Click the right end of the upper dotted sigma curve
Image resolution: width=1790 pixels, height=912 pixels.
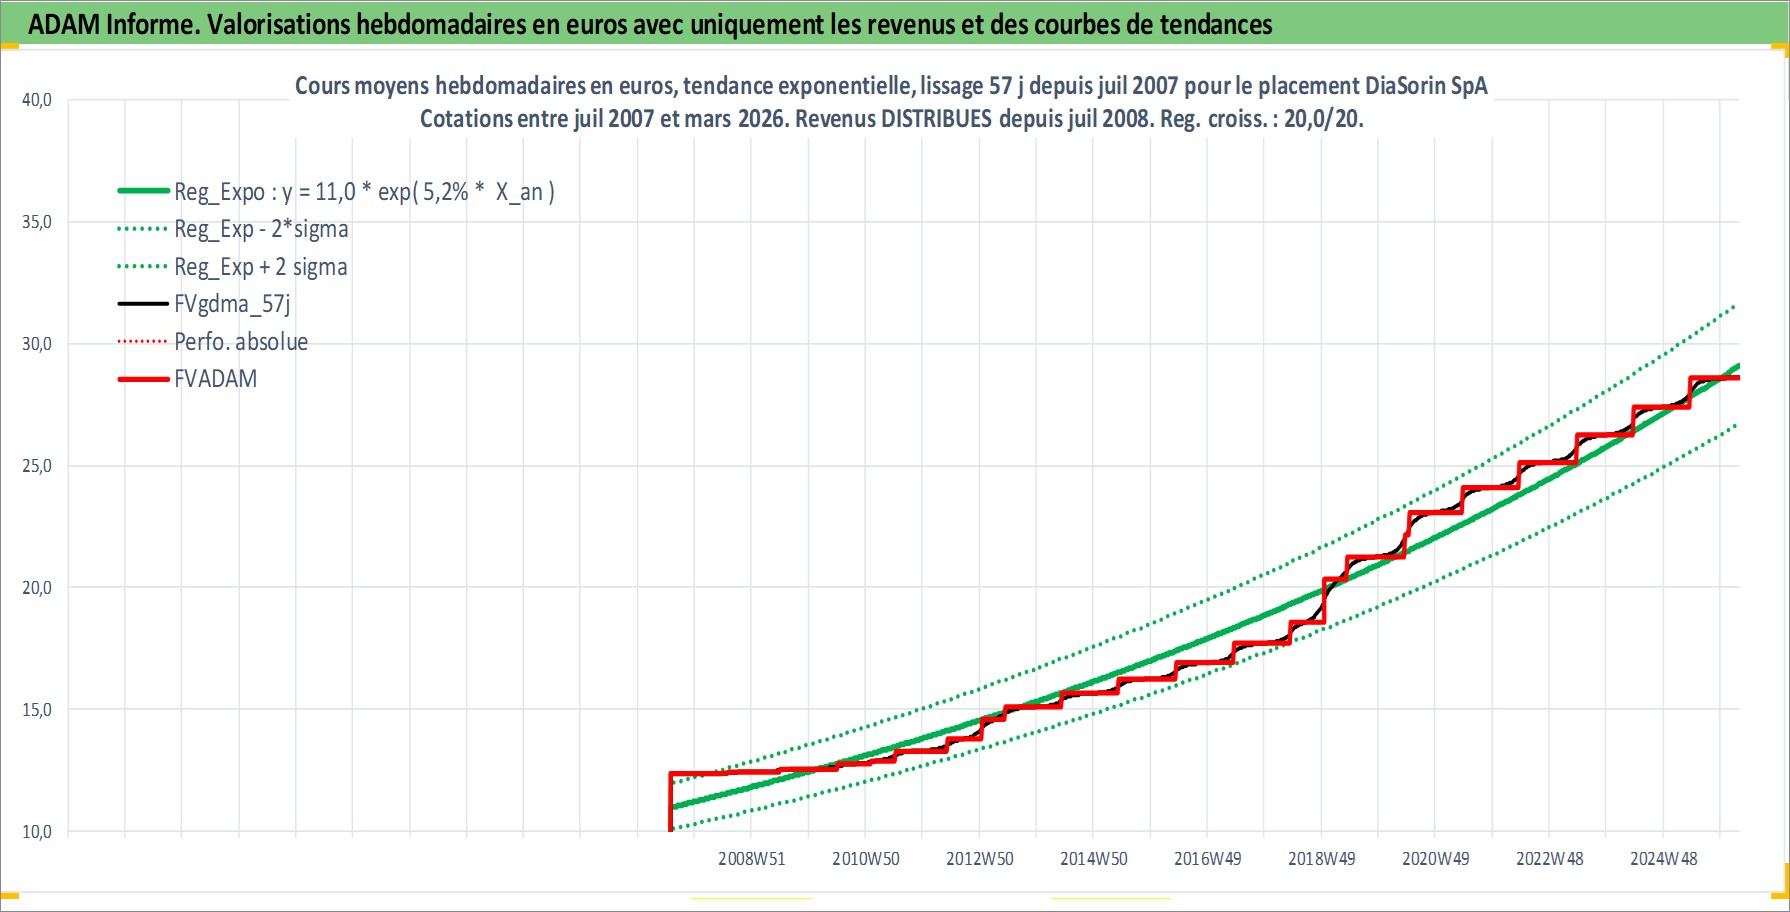(1733, 307)
